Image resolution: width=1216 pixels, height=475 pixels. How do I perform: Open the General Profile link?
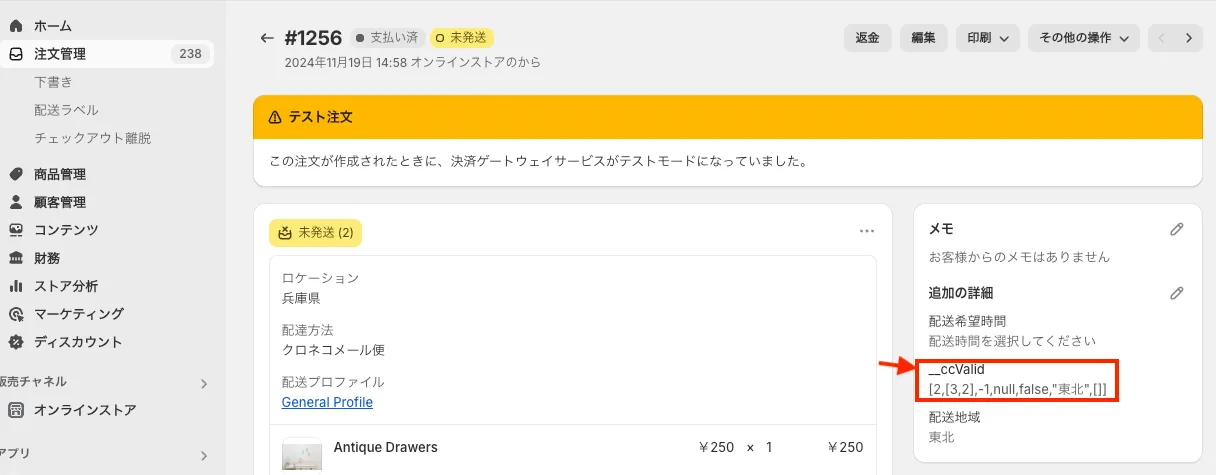tap(327, 402)
